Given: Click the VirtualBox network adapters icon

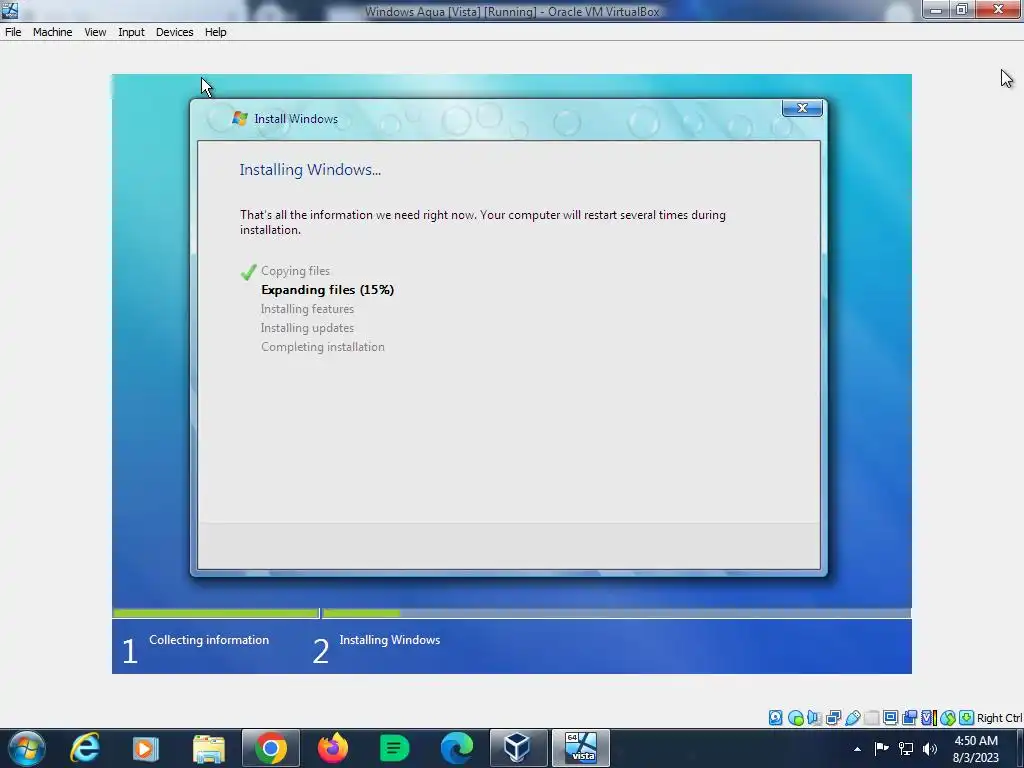Looking at the screenshot, I should pyautogui.click(x=833, y=718).
